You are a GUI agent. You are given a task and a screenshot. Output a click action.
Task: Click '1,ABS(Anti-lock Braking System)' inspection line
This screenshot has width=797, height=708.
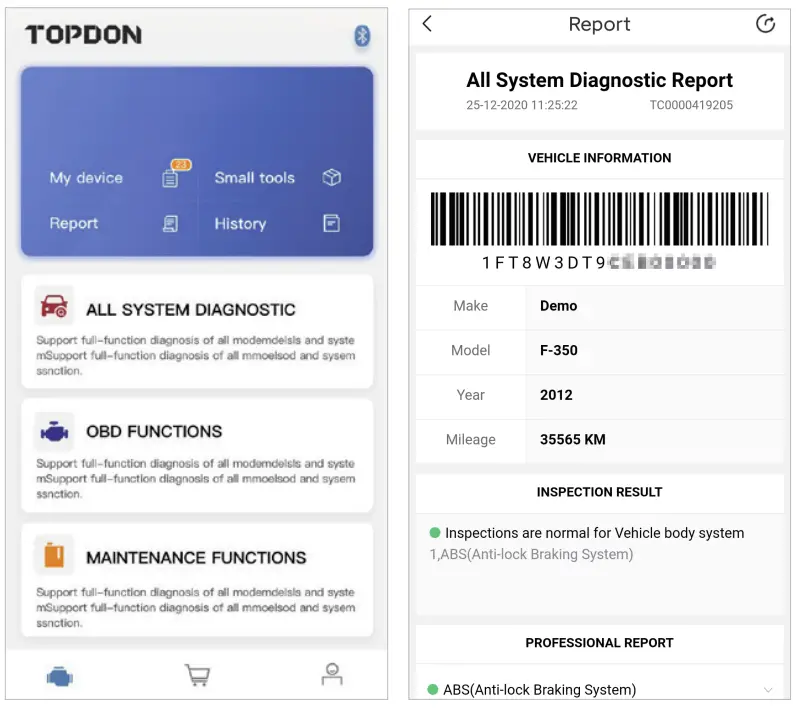click(531, 555)
